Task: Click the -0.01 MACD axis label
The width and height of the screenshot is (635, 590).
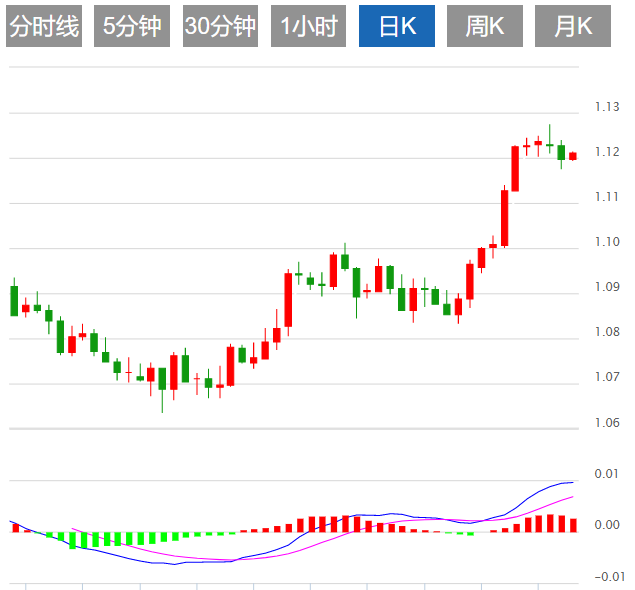Action: [x=609, y=577]
